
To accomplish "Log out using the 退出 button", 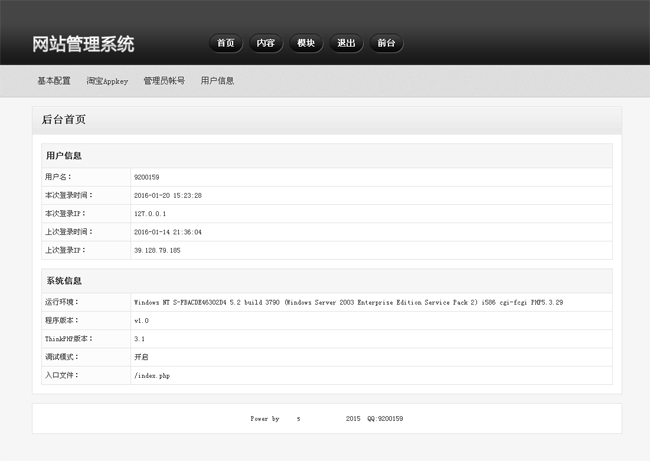I will (346, 43).
